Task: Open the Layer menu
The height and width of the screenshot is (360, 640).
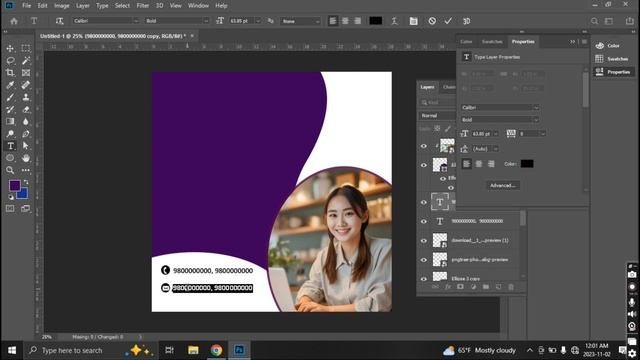Action: (x=82, y=6)
